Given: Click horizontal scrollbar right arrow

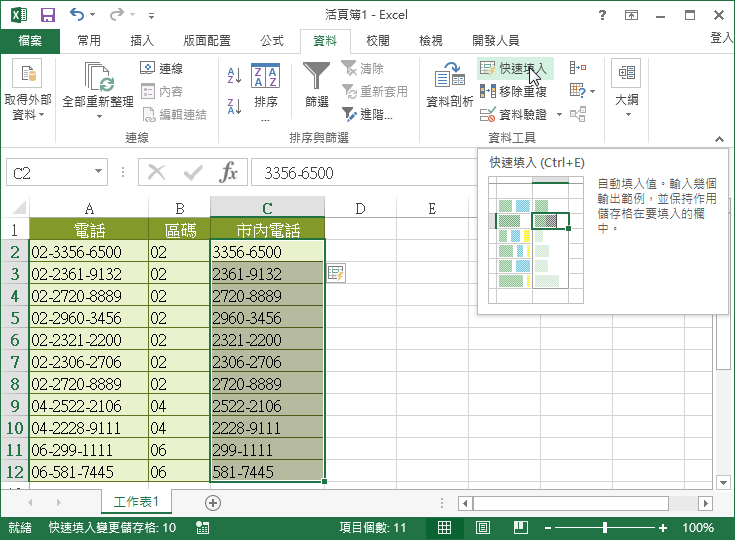Looking at the screenshot, I should click(x=705, y=503).
